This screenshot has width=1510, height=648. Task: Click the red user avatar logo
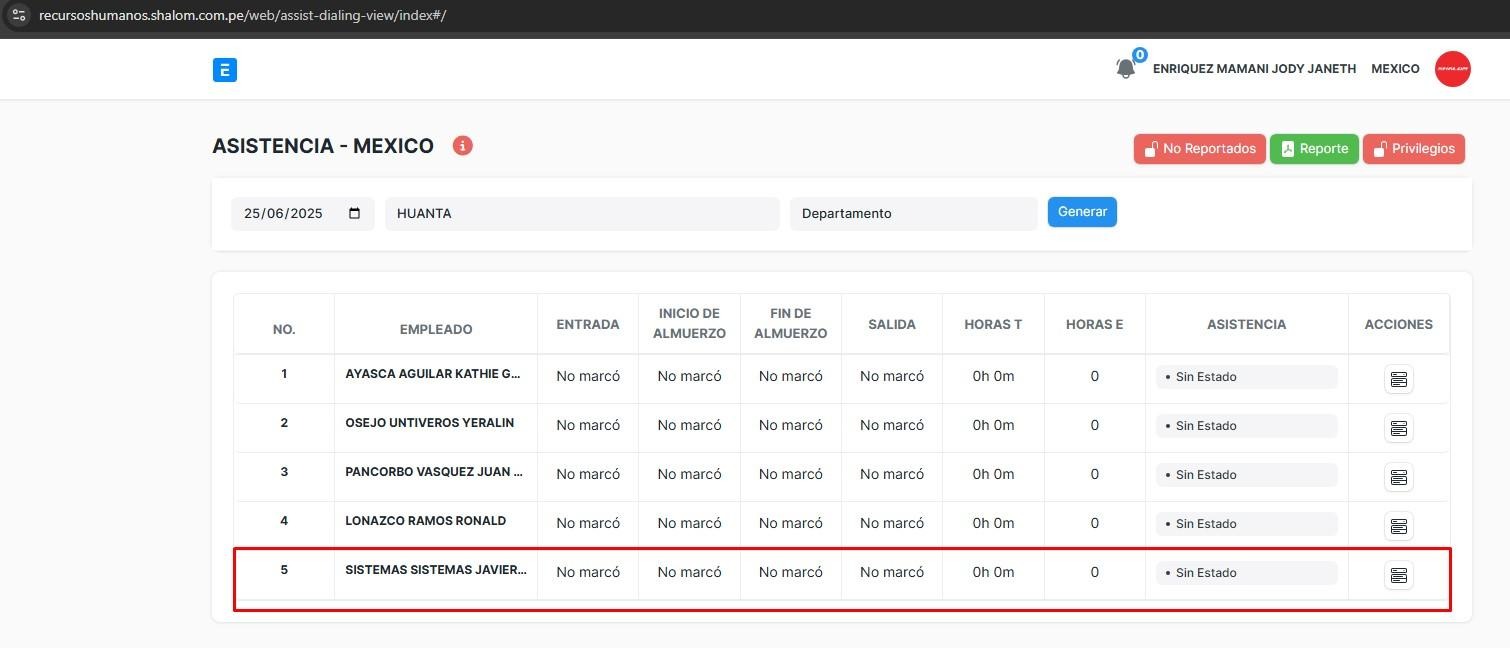pyautogui.click(x=1452, y=69)
